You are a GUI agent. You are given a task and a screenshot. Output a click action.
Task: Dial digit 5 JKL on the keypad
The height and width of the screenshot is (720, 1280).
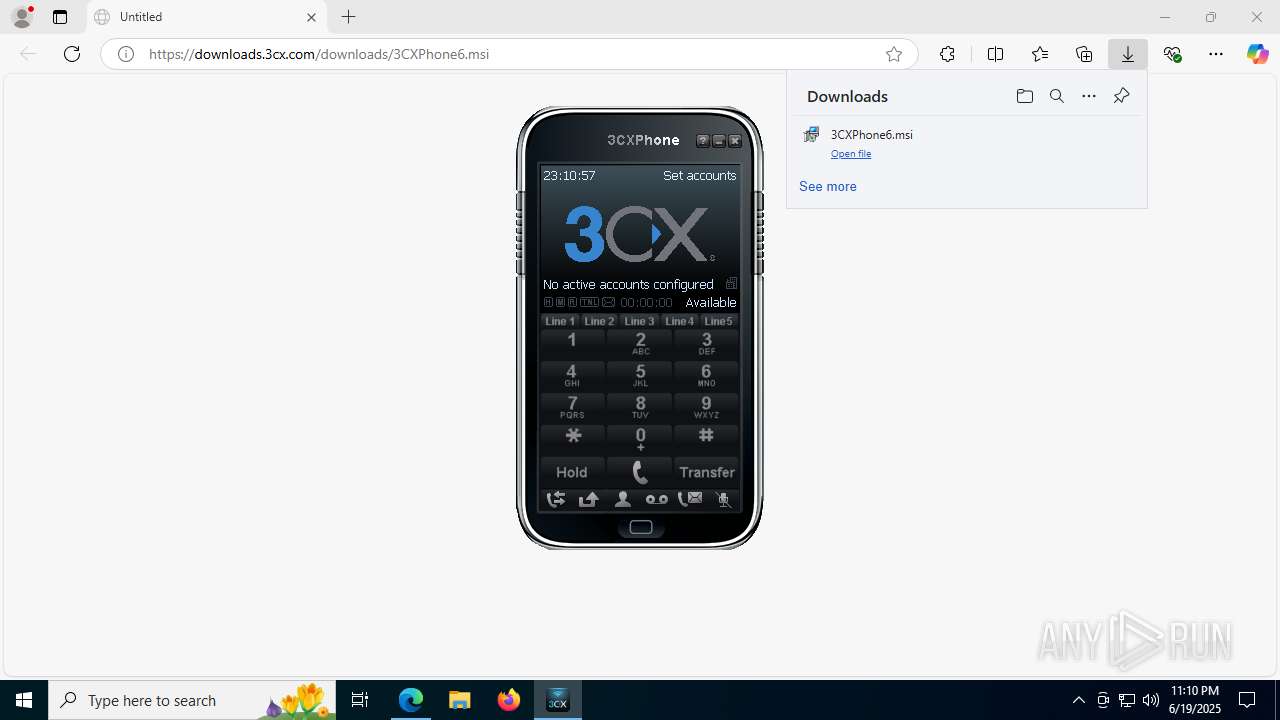click(640, 375)
